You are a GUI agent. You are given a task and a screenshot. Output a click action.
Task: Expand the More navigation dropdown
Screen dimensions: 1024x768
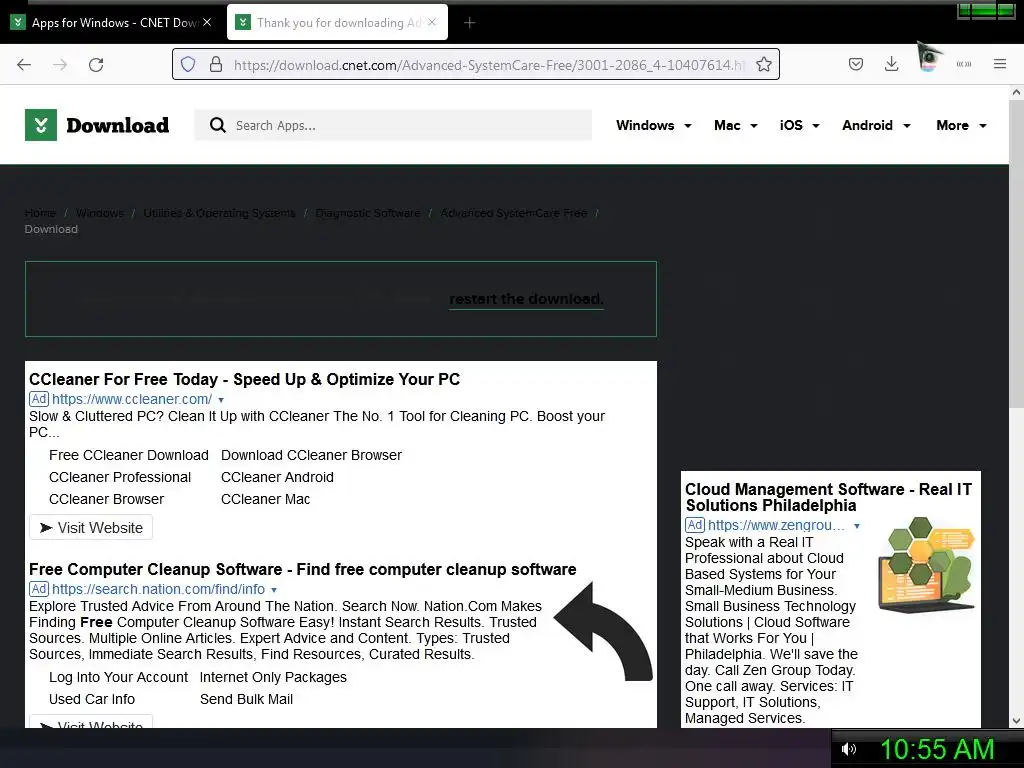961,125
